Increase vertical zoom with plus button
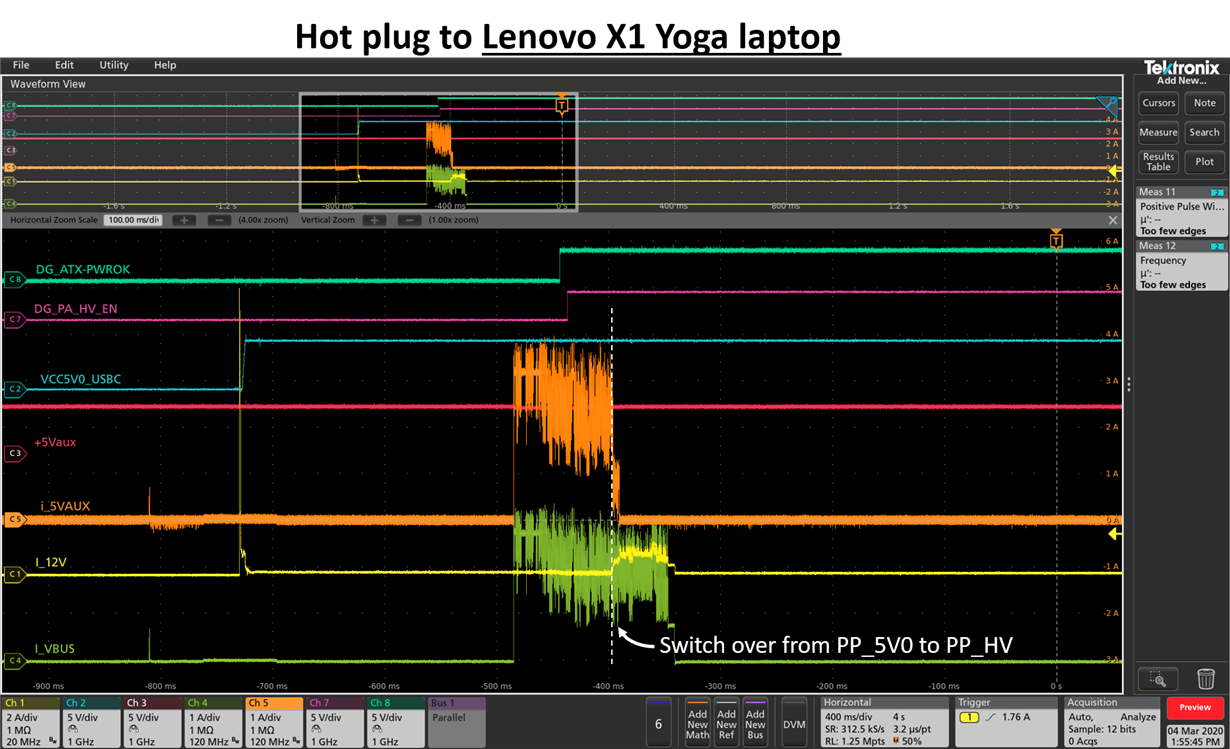Screen dimensions: 1230x749 point(374,220)
